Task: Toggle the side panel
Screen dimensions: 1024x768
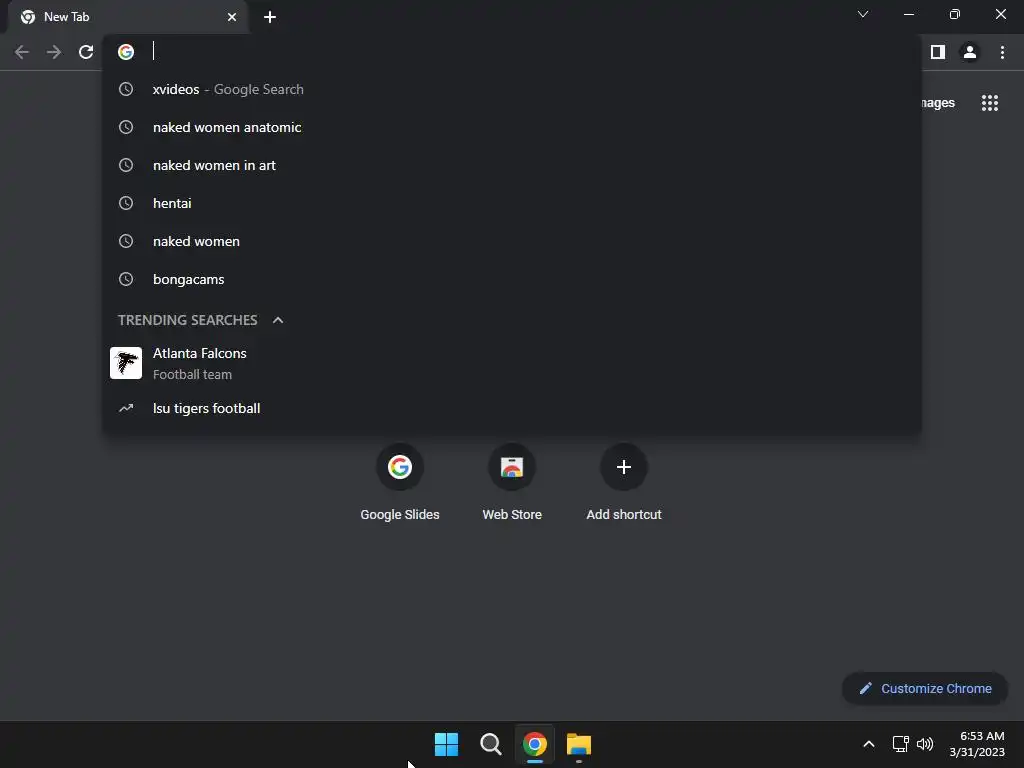Action: pyautogui.click(x=938, y=52)
